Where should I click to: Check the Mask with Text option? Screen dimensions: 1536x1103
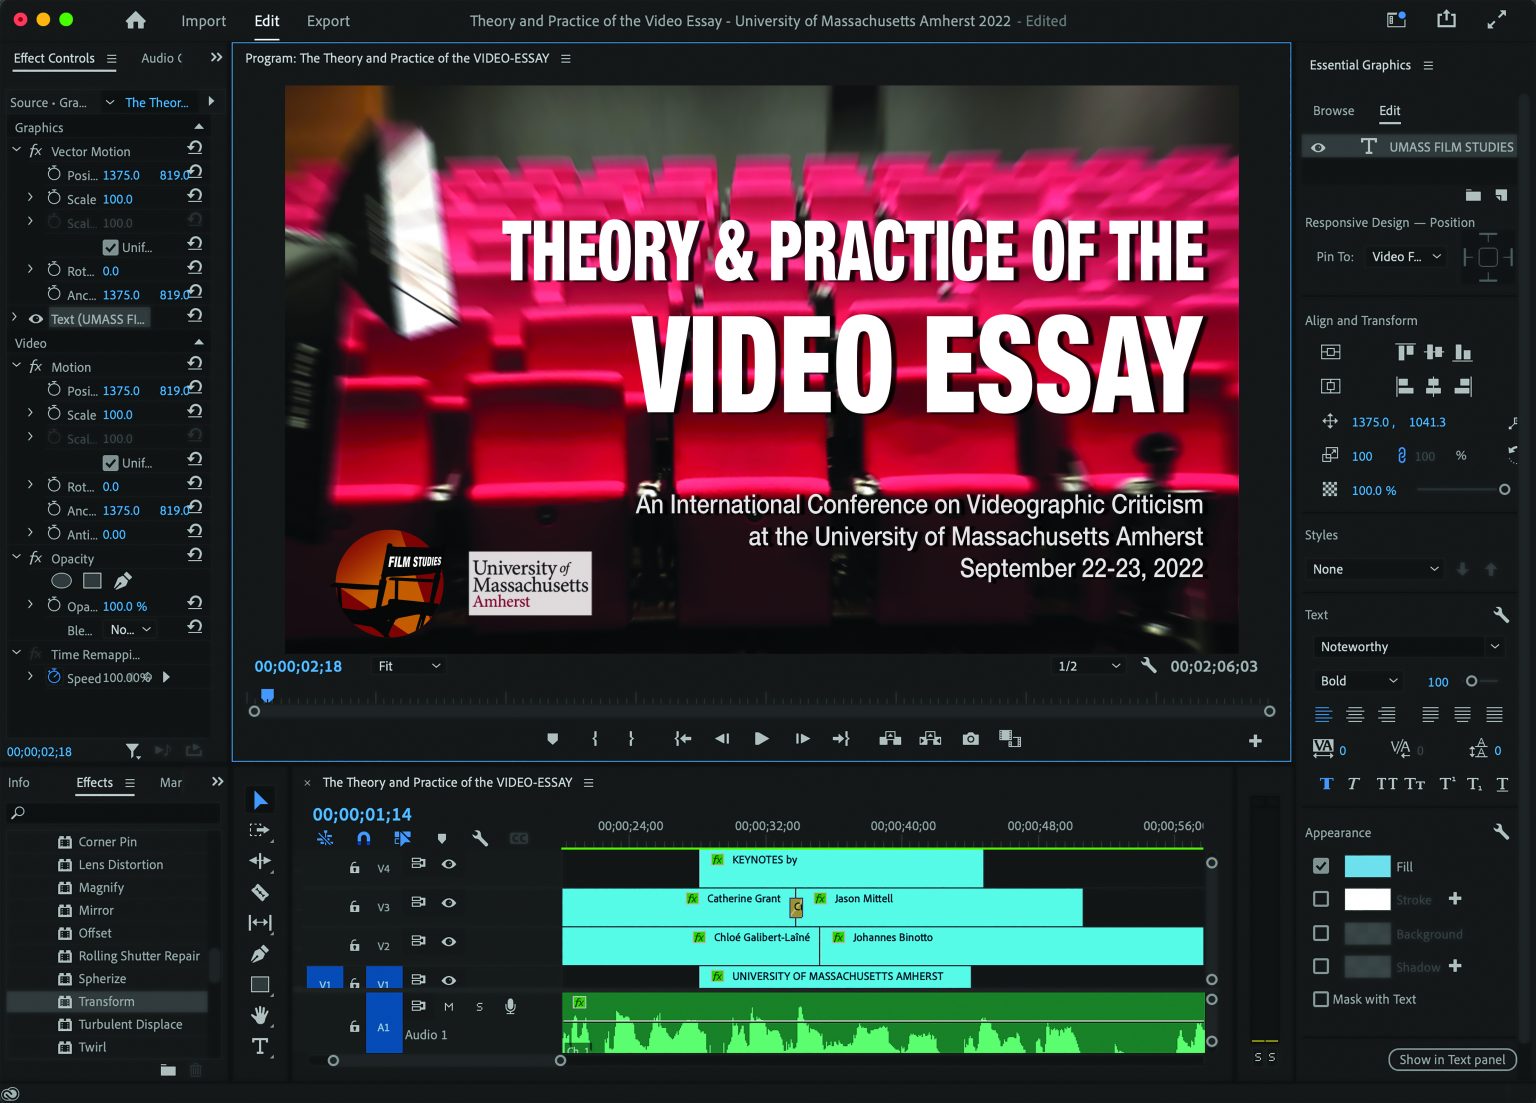point(1320,999)
